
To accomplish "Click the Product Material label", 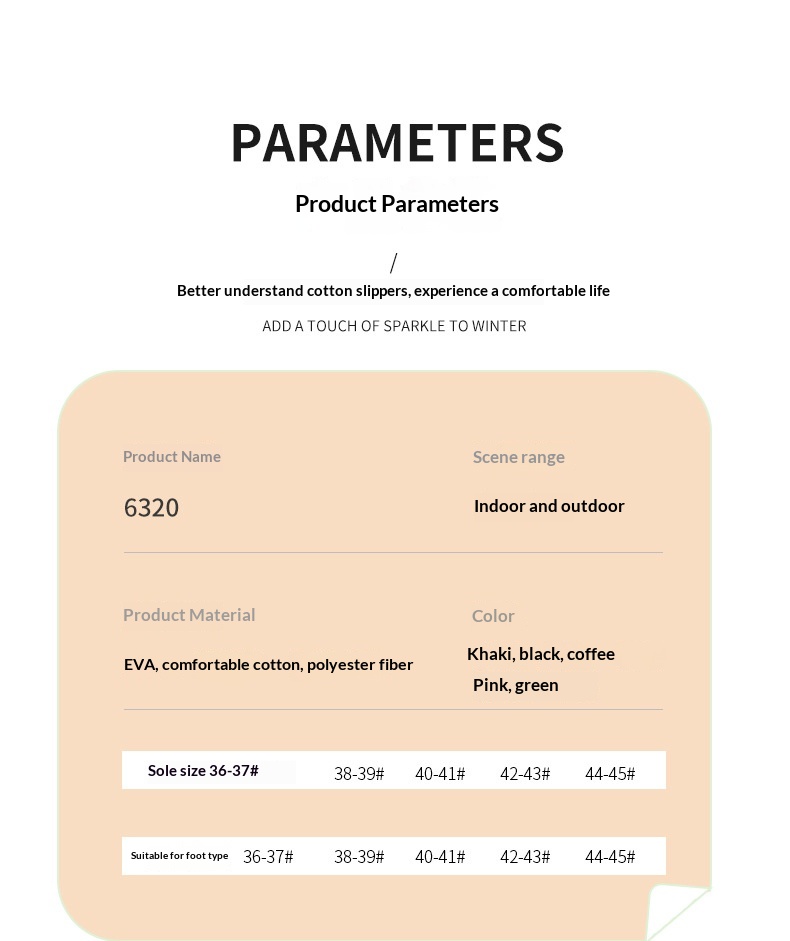I will [x=189, y=615].
